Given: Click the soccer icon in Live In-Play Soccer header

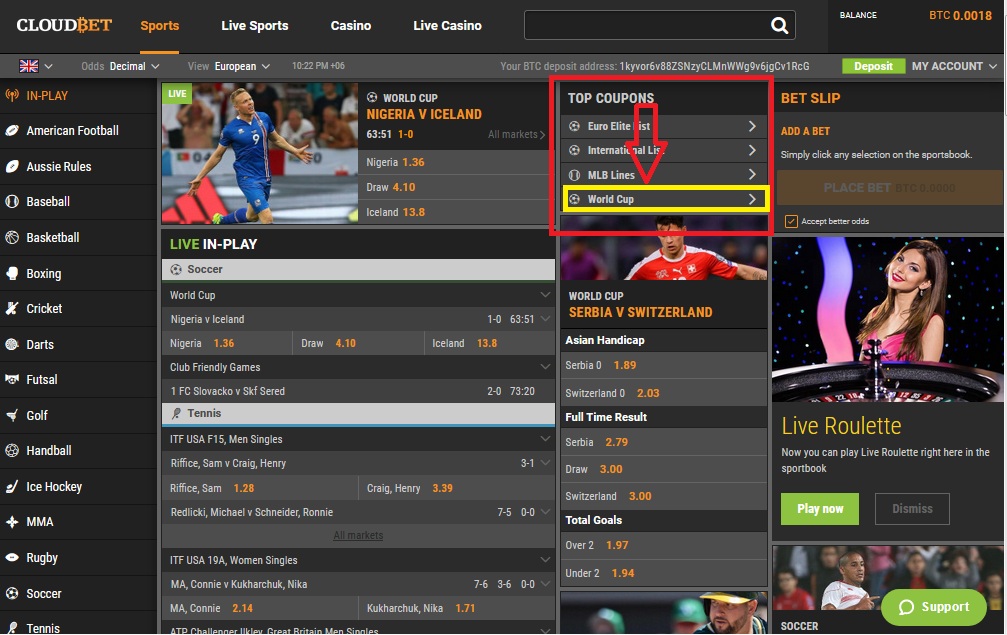Looking at the screenshot, I should point(176,270).
